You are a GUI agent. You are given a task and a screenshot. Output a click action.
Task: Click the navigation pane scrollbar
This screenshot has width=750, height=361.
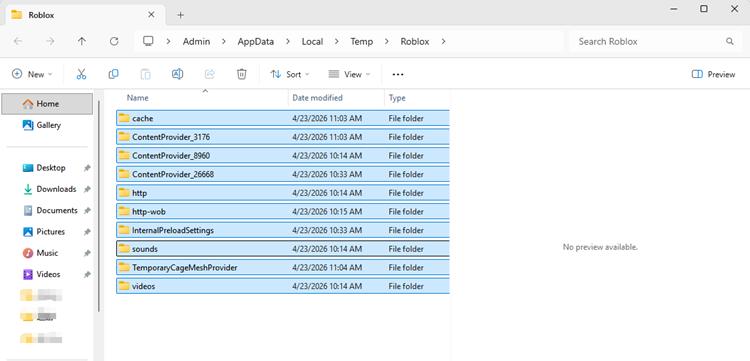(99, 206)
